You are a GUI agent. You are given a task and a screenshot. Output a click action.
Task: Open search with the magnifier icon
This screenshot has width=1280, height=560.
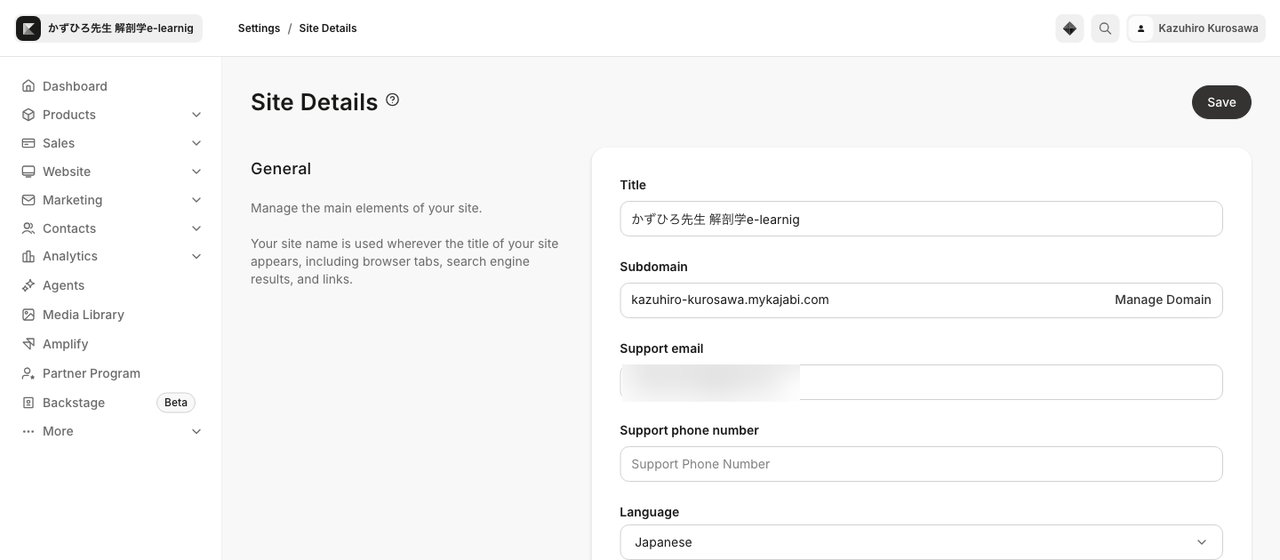pos(1105,28)
